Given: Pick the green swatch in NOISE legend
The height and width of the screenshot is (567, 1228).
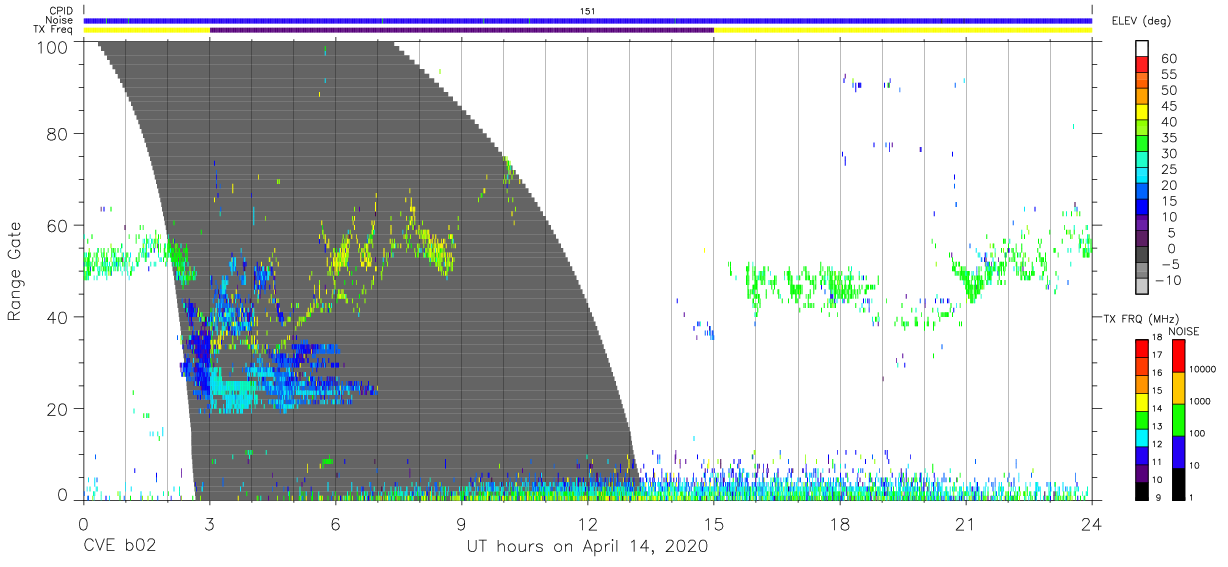Looking at the screenshot, I should [1178, 419].
